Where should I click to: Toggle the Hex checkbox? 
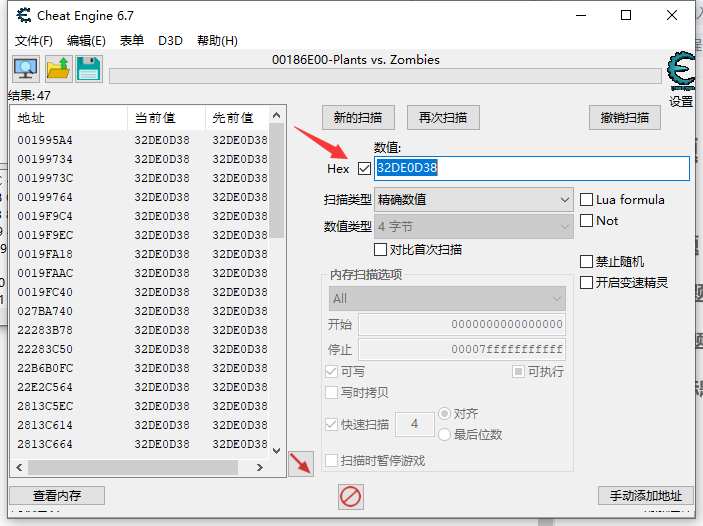[x=365, y=169]
